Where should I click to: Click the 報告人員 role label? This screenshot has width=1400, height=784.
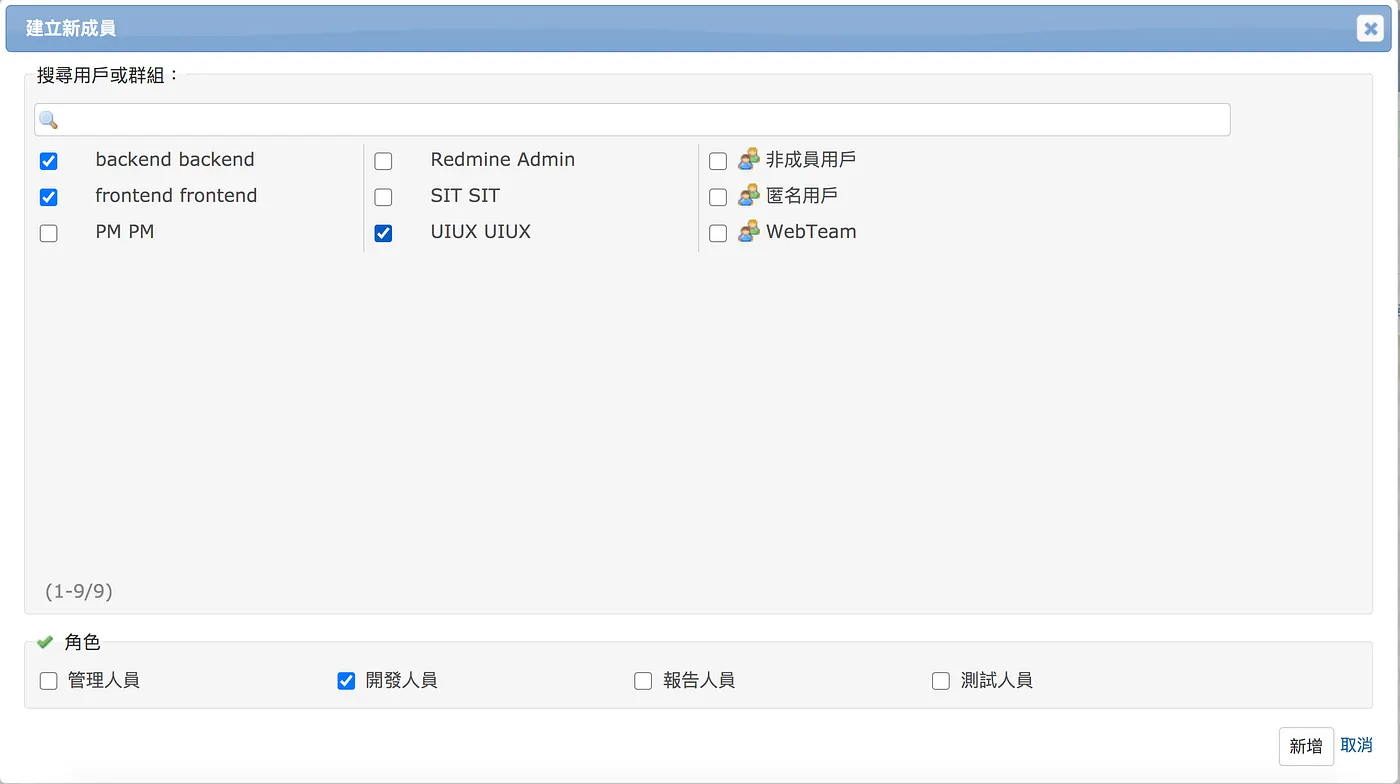(x=699, y=680)
